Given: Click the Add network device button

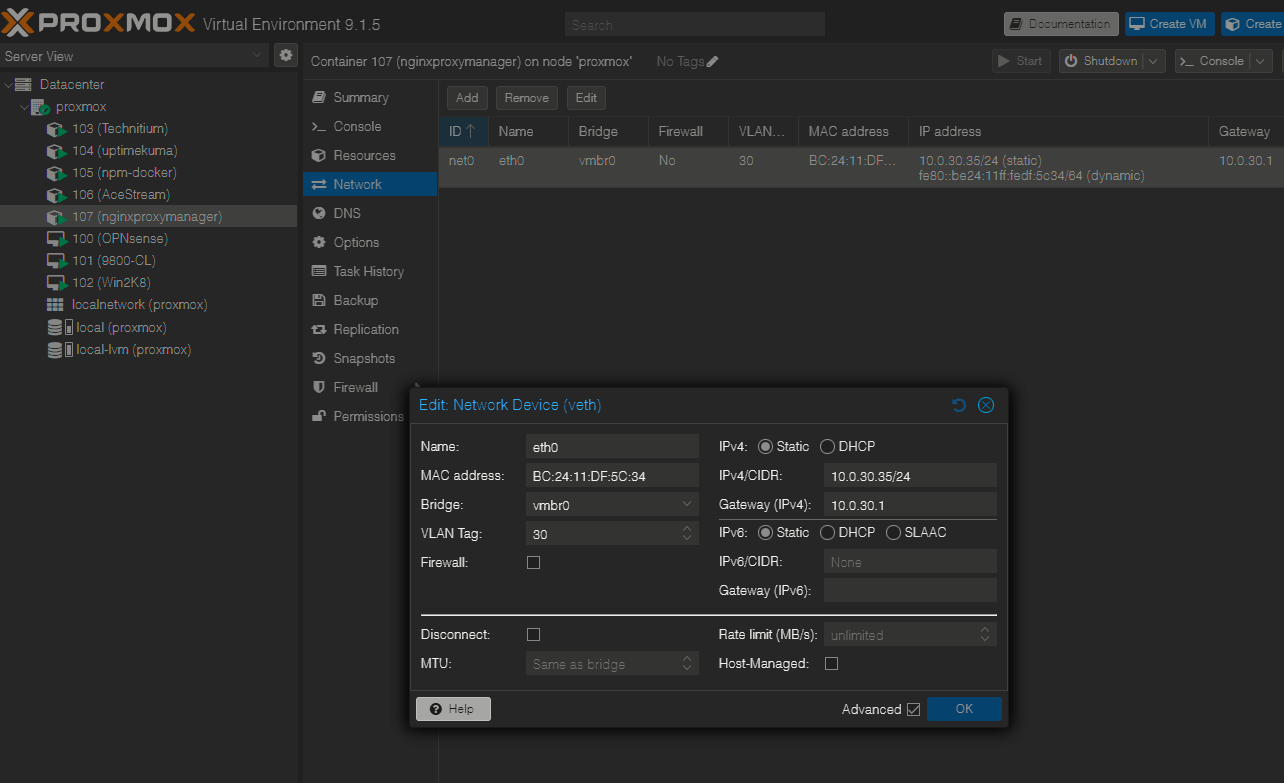Looking at the screenshot, I should point(467,98).
